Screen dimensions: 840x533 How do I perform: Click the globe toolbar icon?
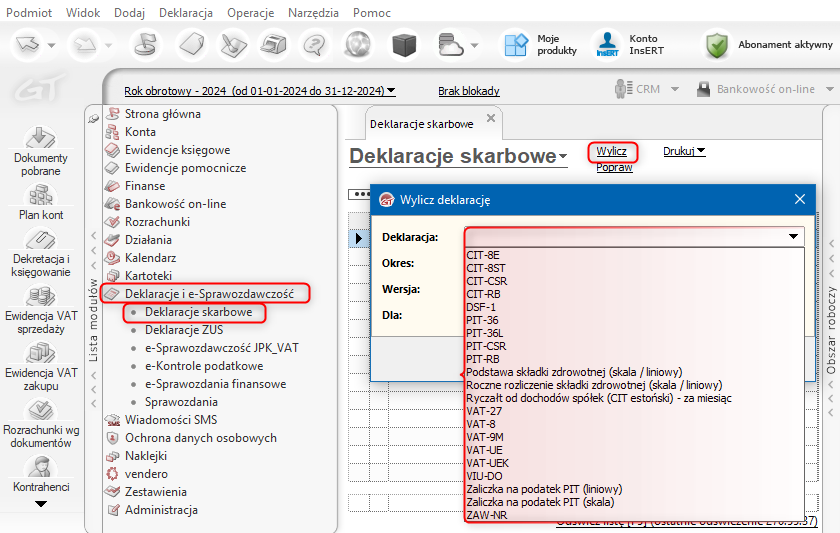[x=358, y=44]
